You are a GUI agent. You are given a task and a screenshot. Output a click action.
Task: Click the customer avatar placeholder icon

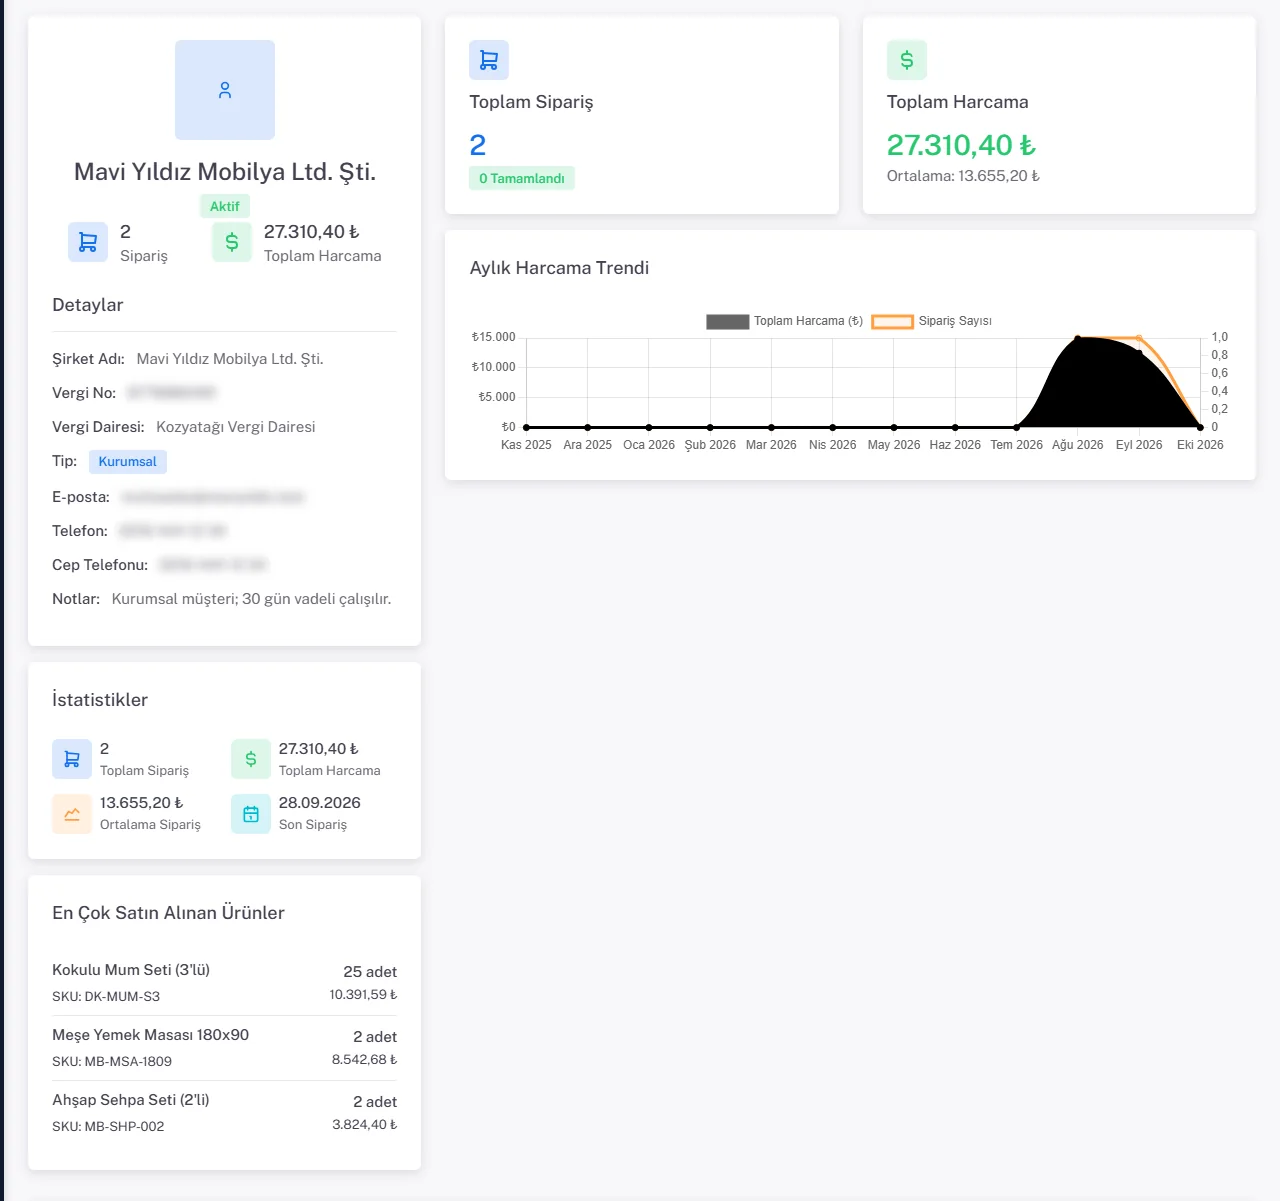pos(225,90)
